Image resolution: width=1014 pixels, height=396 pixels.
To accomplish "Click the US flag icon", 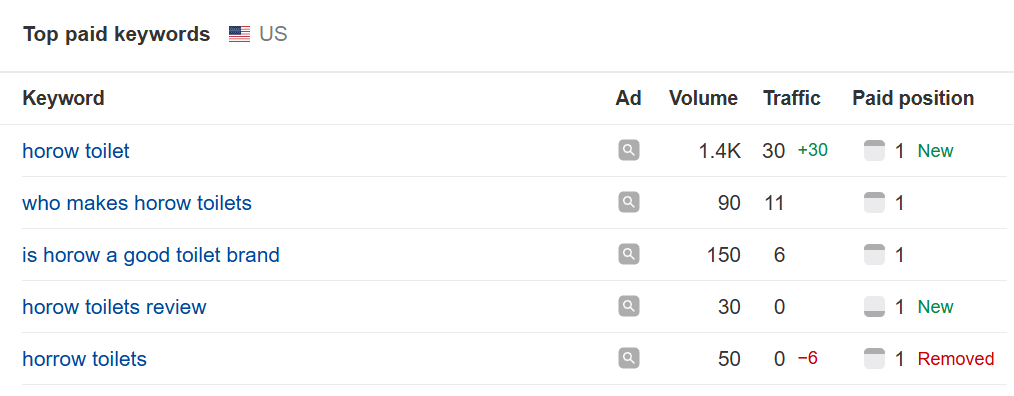I will coord(239,34).
